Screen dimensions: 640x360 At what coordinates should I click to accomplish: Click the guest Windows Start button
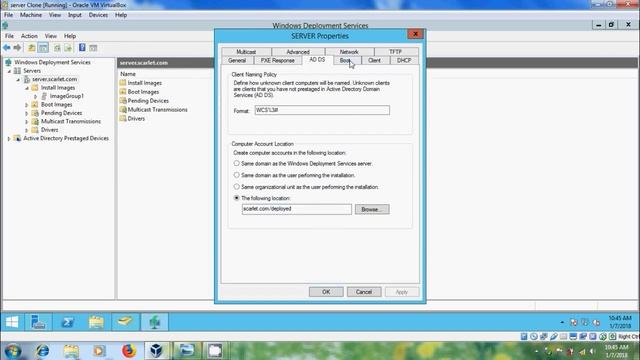point(12,322)
